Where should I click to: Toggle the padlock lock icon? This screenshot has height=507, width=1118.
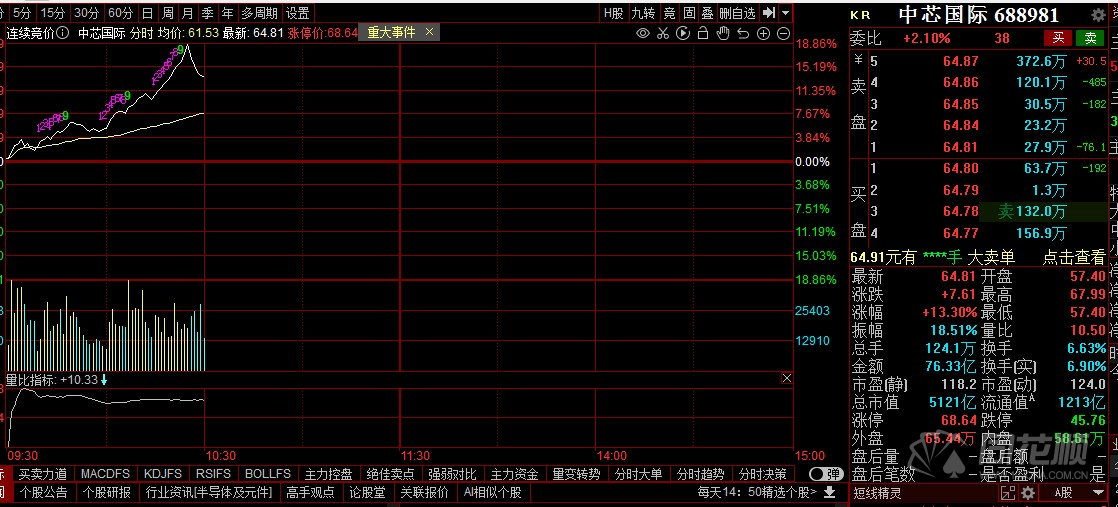[x=703, y=33]
